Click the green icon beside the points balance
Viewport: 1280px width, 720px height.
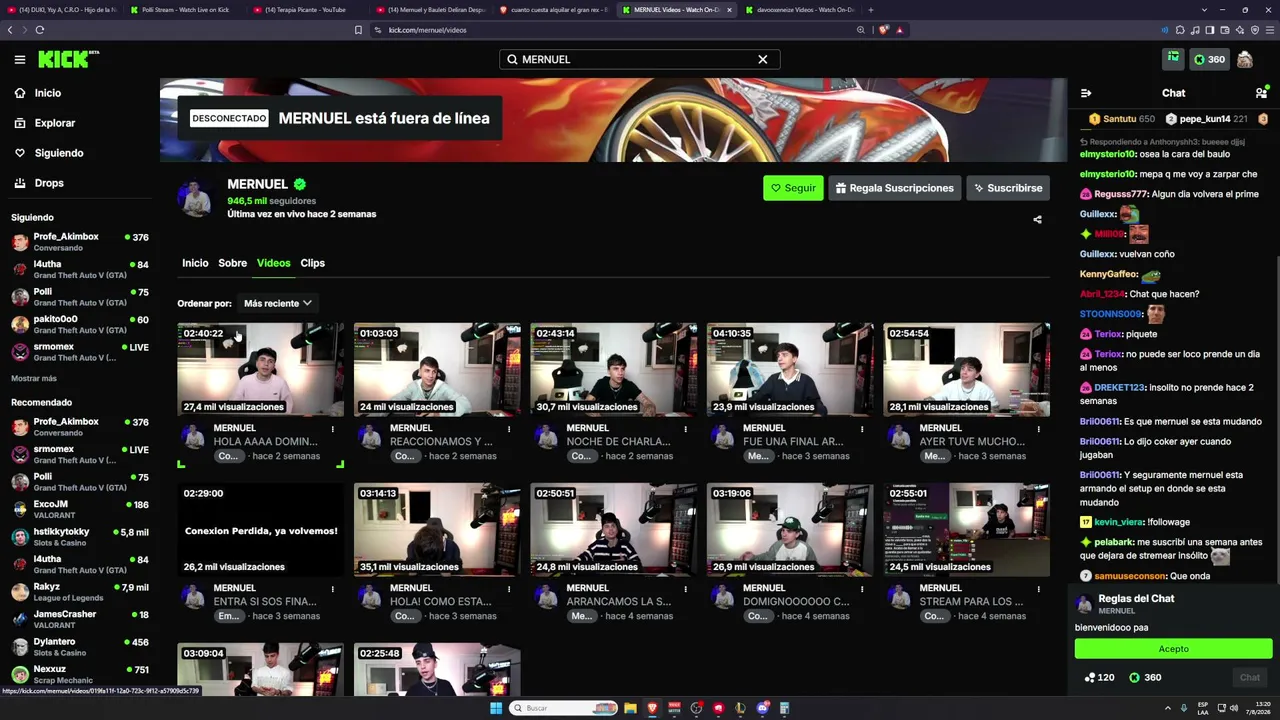(1173, 59)
